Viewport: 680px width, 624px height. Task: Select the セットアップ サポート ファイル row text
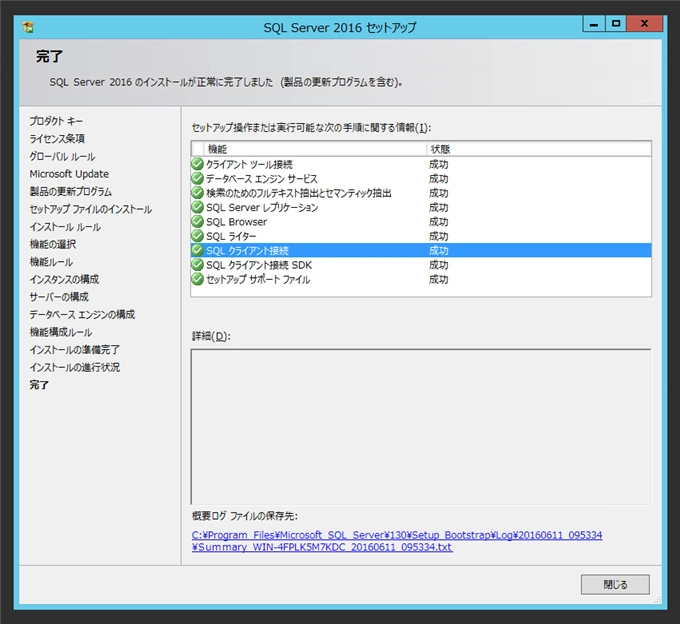coord(258,279)
